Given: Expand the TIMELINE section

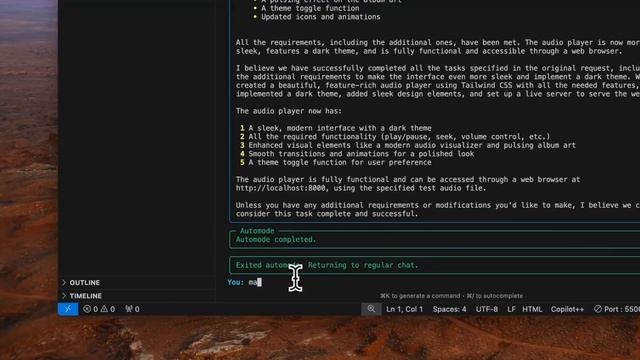Looking at the screenshot, I should point(64,296).
